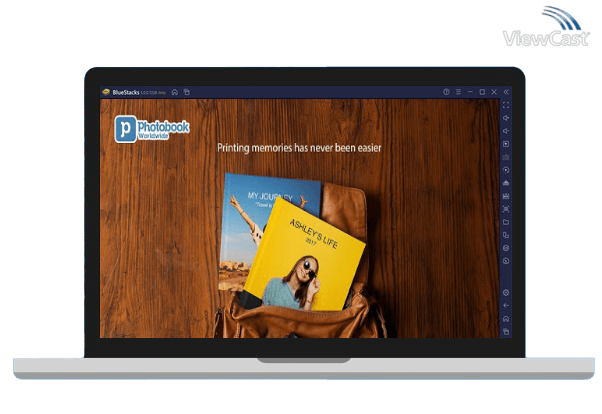
Task: Rotate screen using rotate icon
Action: (x=506, y=235)
